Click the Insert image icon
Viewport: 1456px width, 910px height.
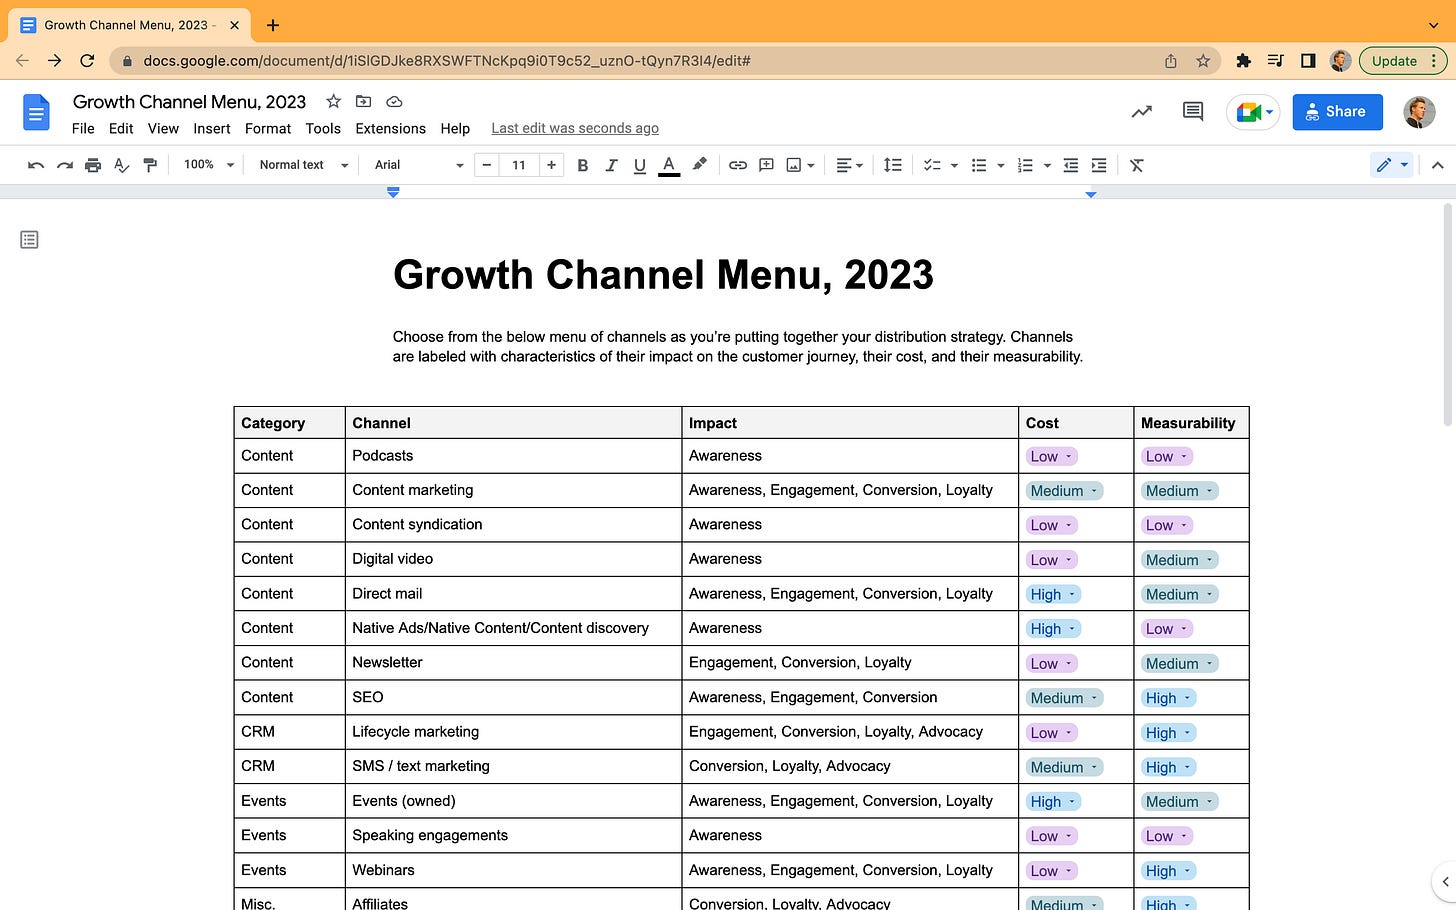tap(794, 165)
